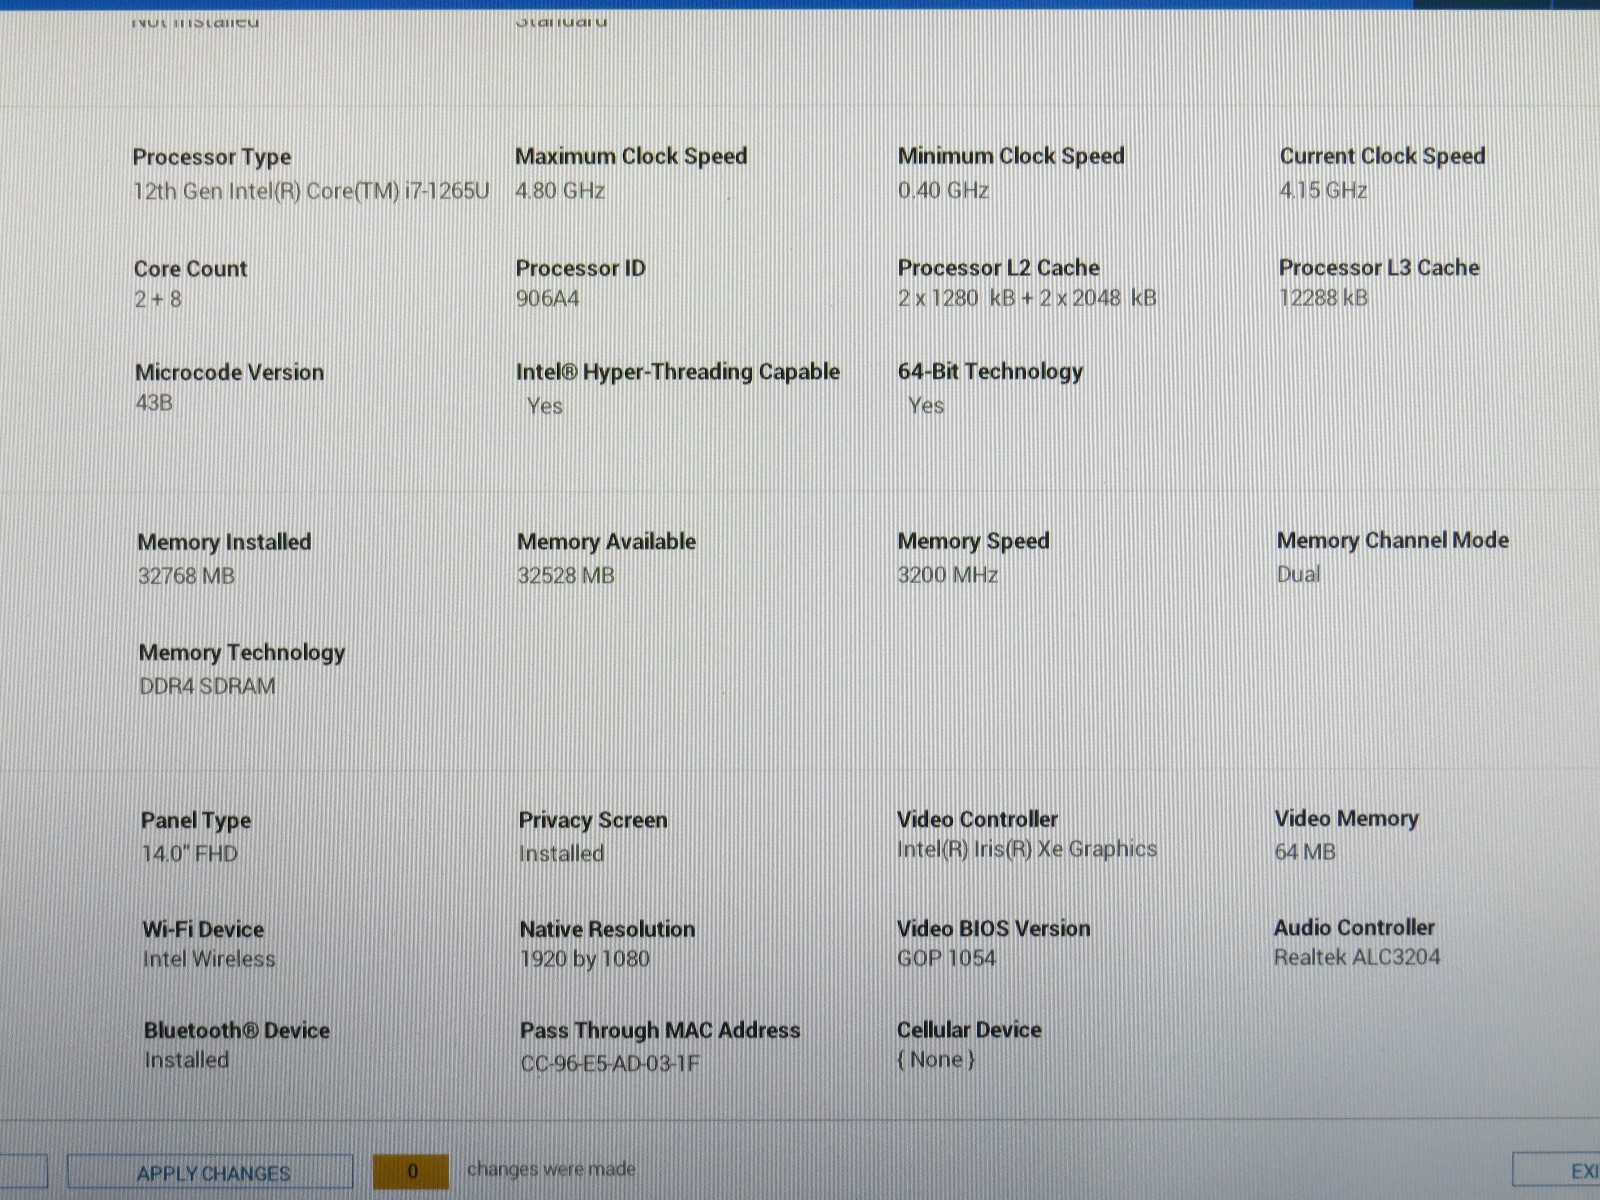The width and height of the screenshot is (1600, 1200).
Task: Click the 'Bluetooth® Device' label
Action: pyautogui.click(x=236, y=1030)
